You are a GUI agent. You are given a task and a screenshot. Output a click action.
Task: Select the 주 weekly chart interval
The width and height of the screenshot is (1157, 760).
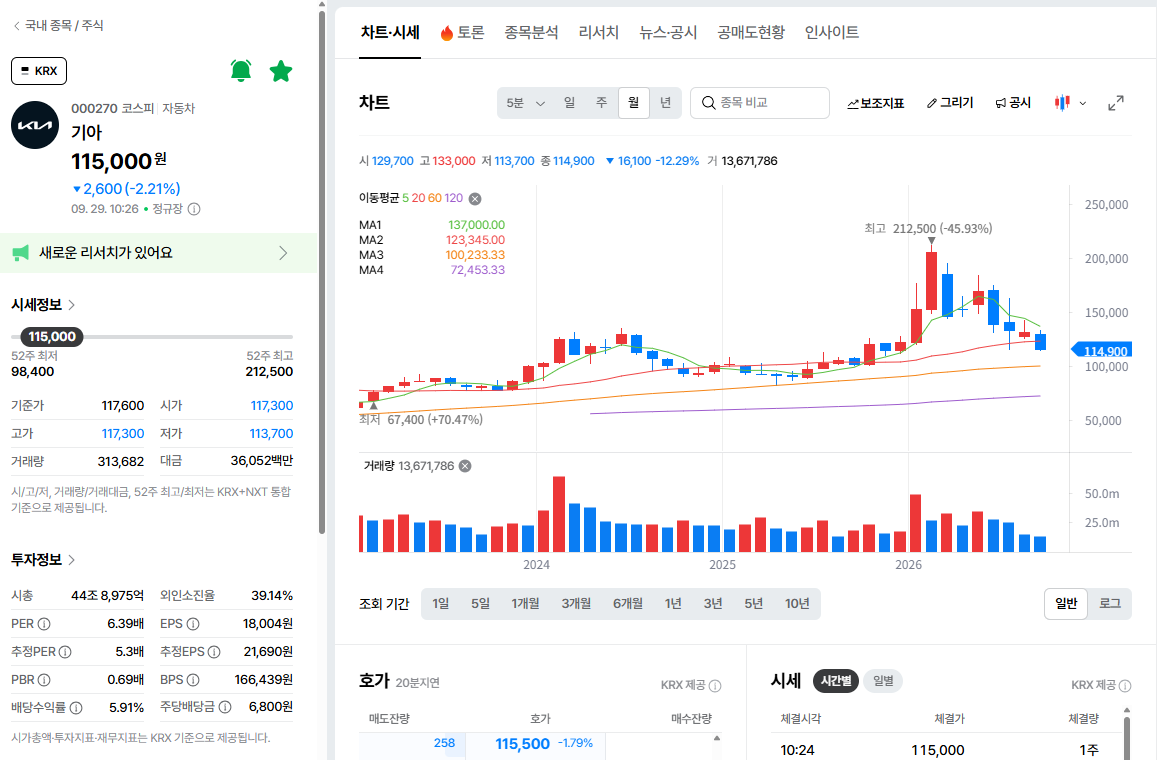601,103
